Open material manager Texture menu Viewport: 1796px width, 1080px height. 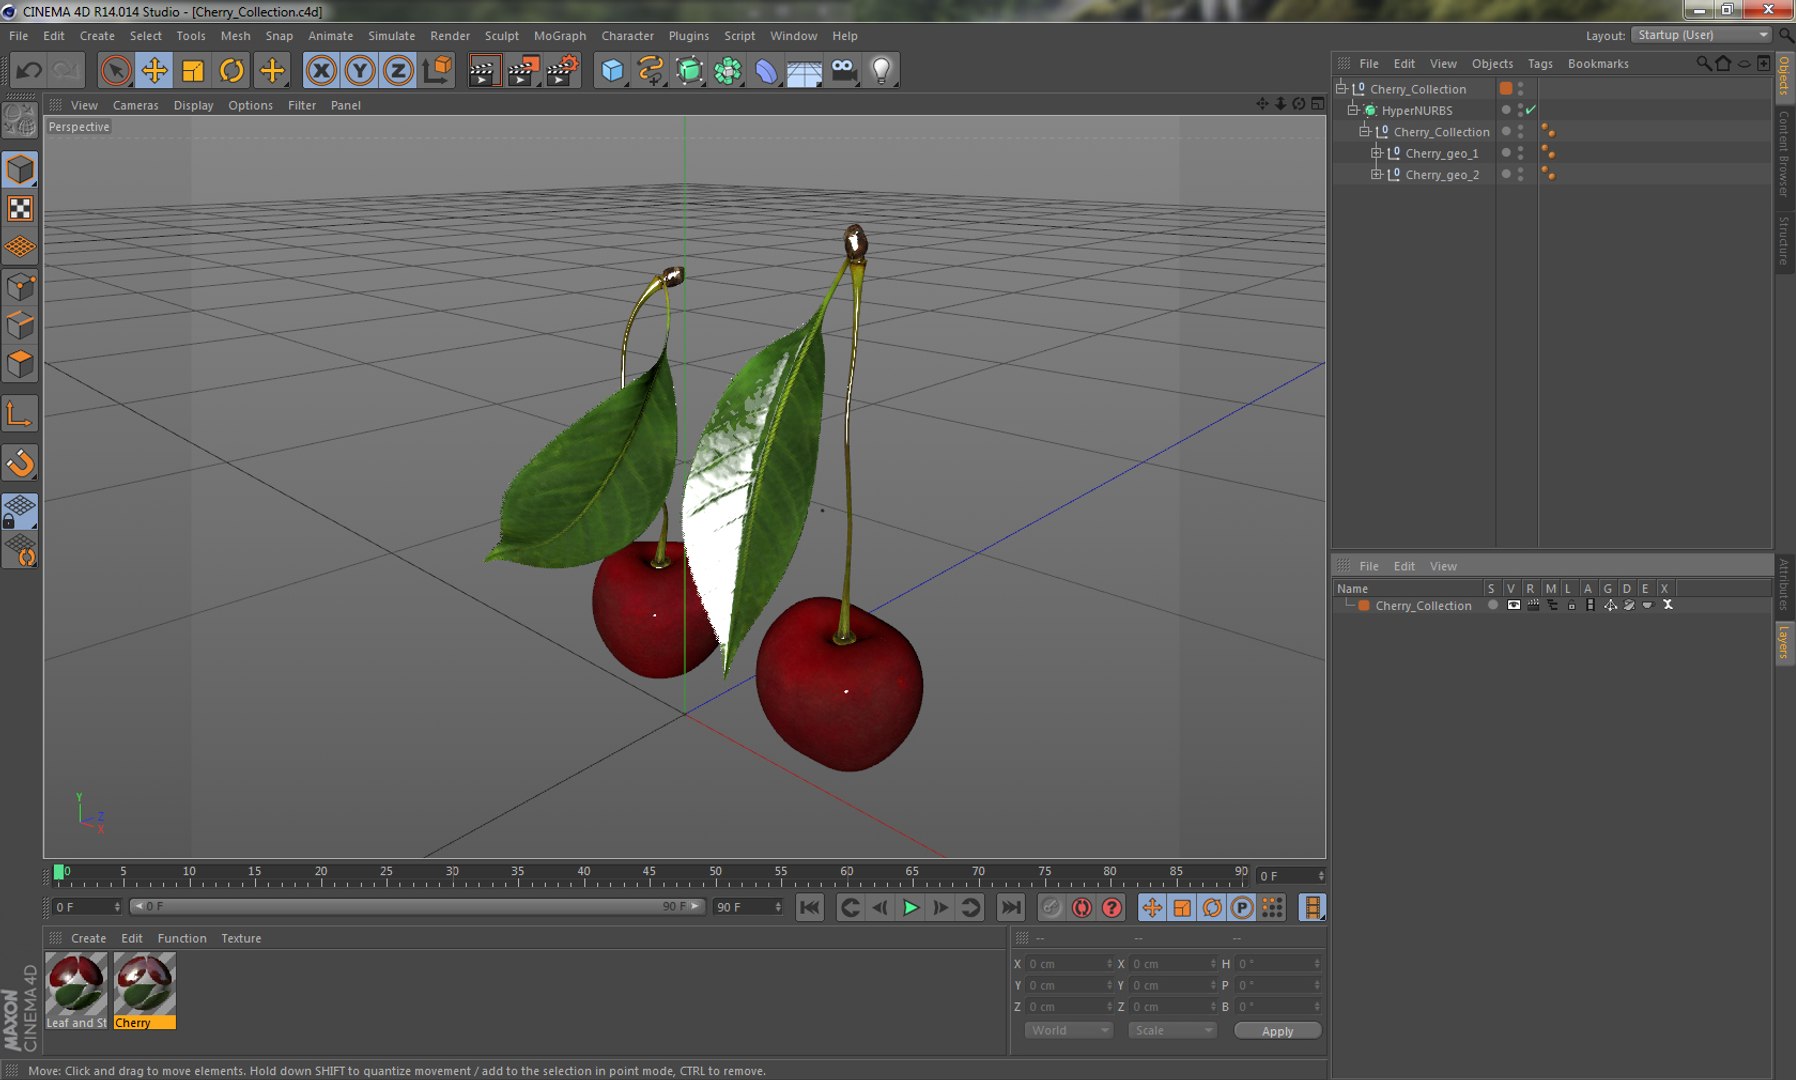click(241, 938)
